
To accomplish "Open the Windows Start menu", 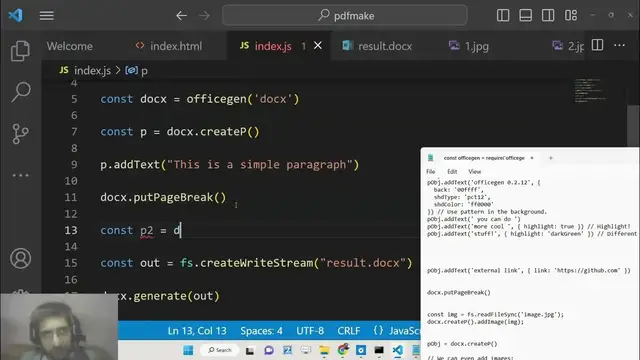I will click(188, 350).
